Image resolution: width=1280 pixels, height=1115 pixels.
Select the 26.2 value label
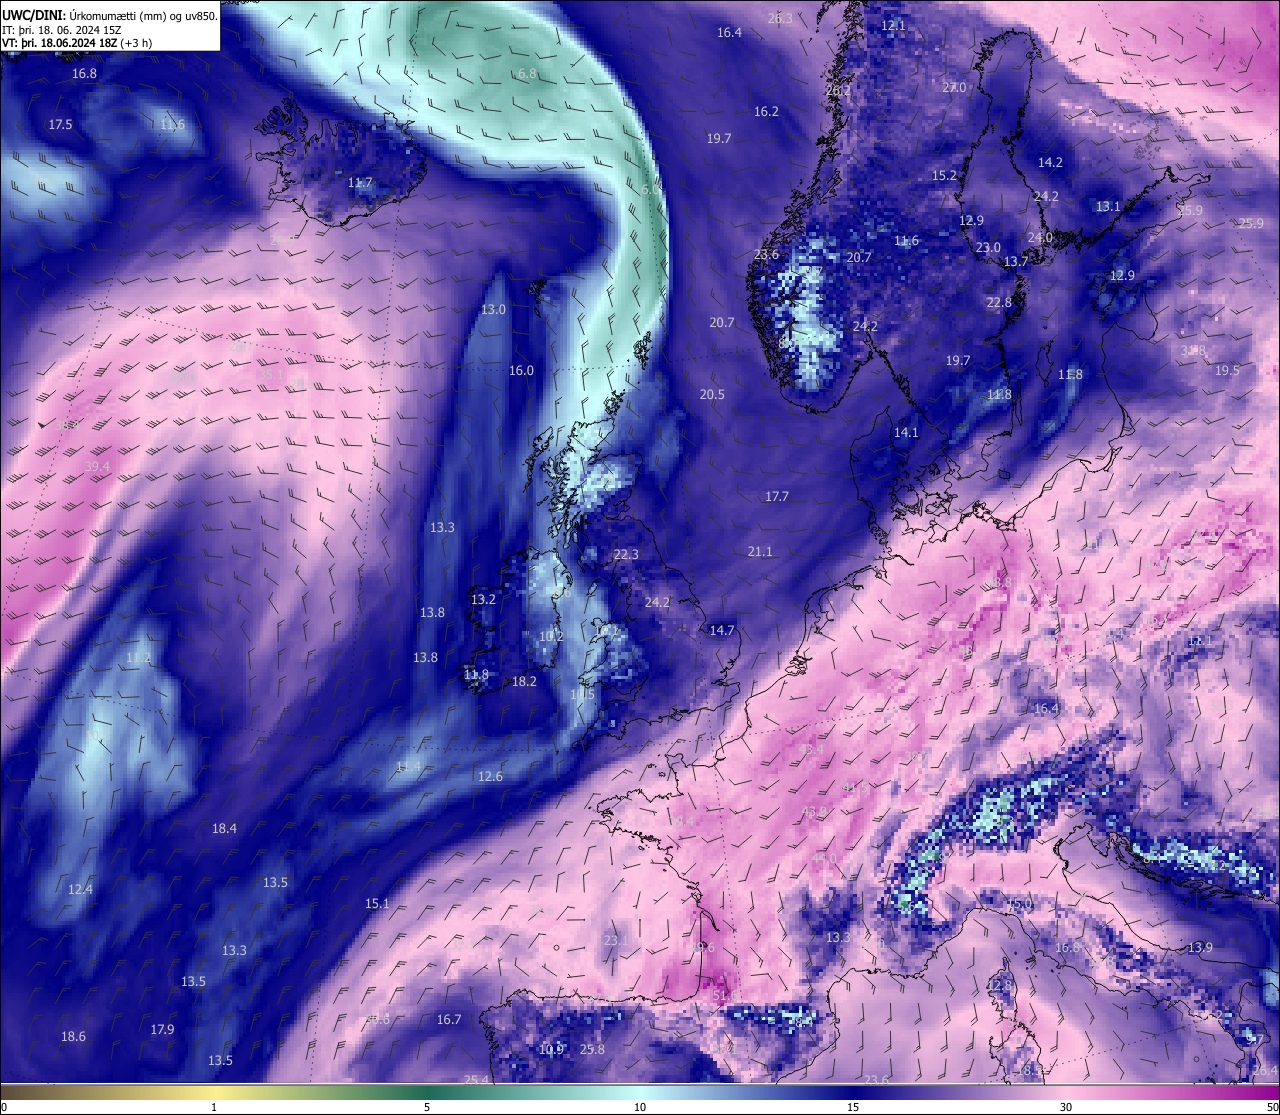point(838,91)
